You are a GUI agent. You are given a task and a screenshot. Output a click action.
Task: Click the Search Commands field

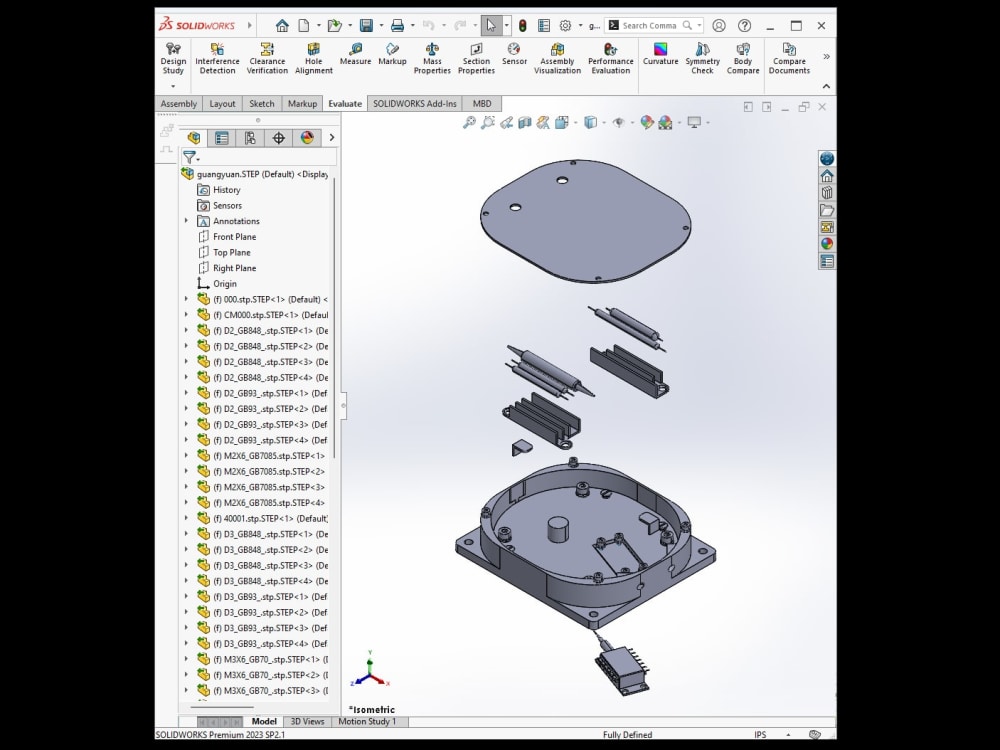[651, 26]
